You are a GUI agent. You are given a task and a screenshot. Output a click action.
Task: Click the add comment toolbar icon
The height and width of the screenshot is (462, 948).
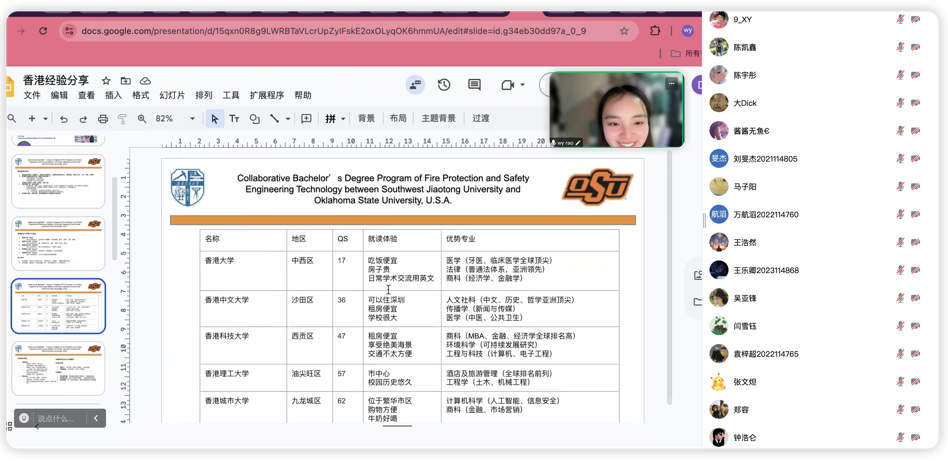coord(306,119)
